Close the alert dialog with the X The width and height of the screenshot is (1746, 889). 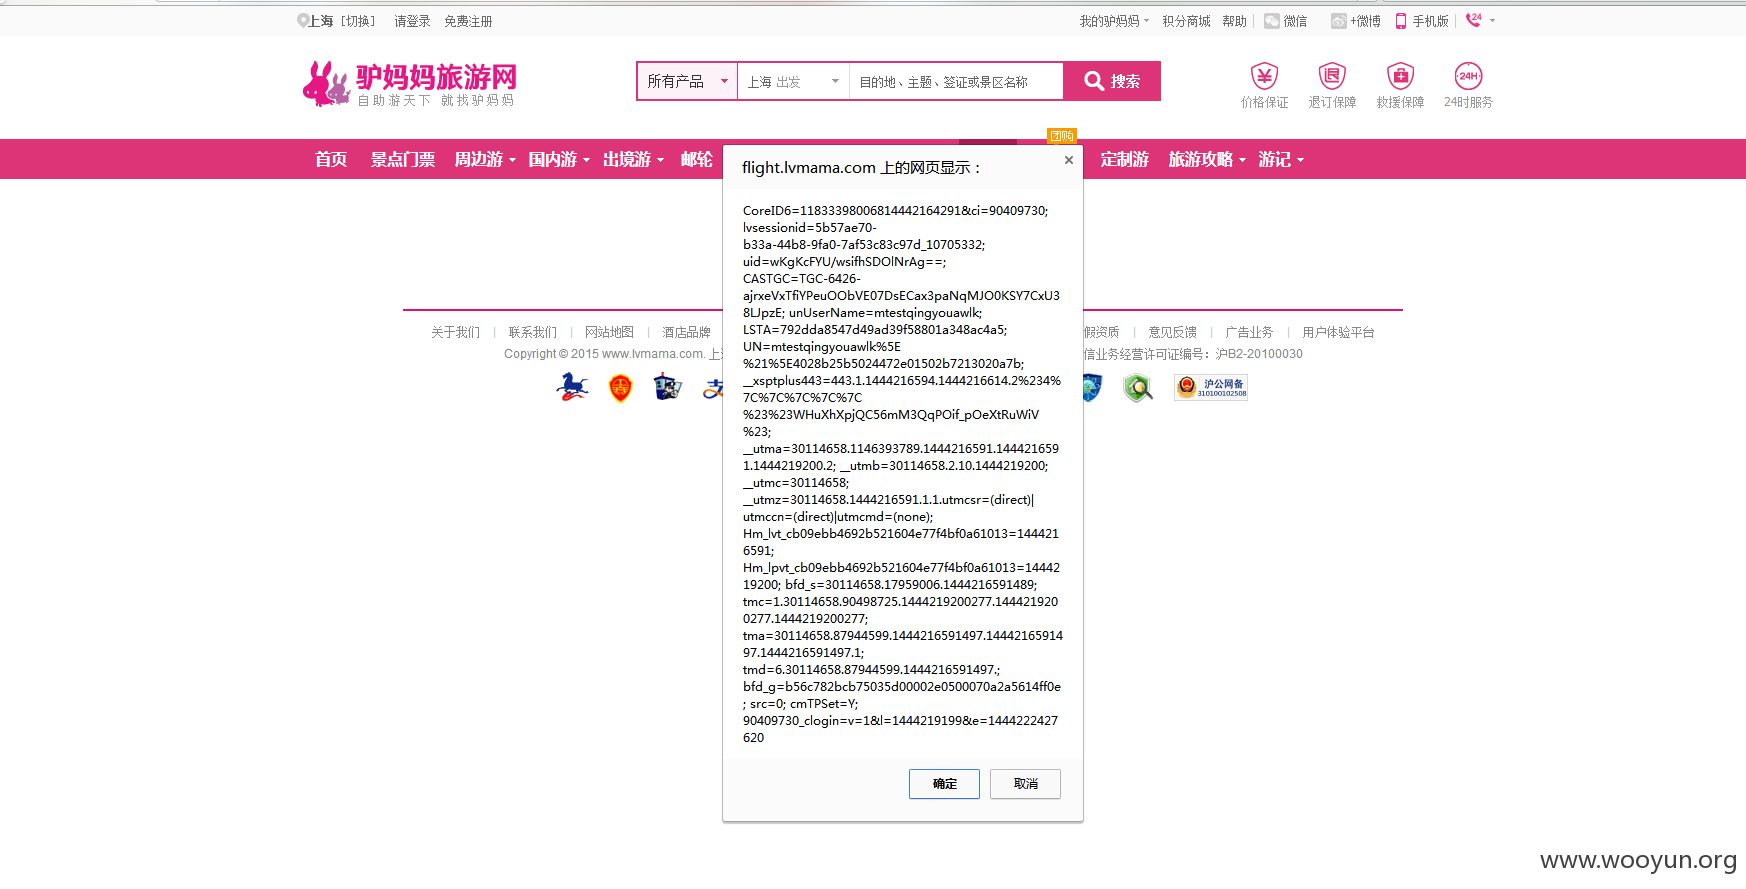[x=1069, y=160]
